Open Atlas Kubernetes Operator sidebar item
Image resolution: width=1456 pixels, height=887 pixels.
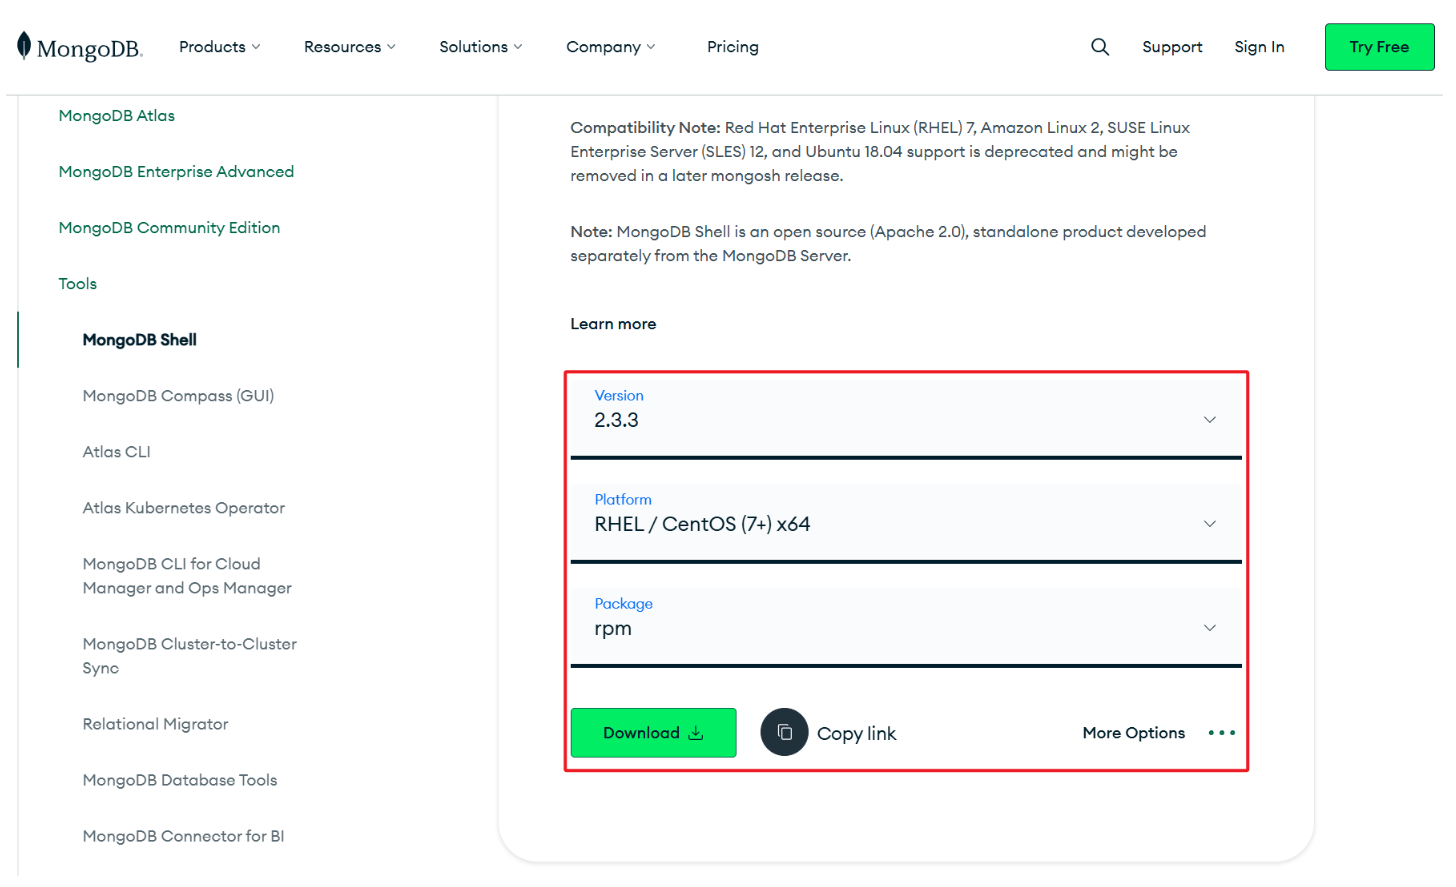[x=184, y=508]
